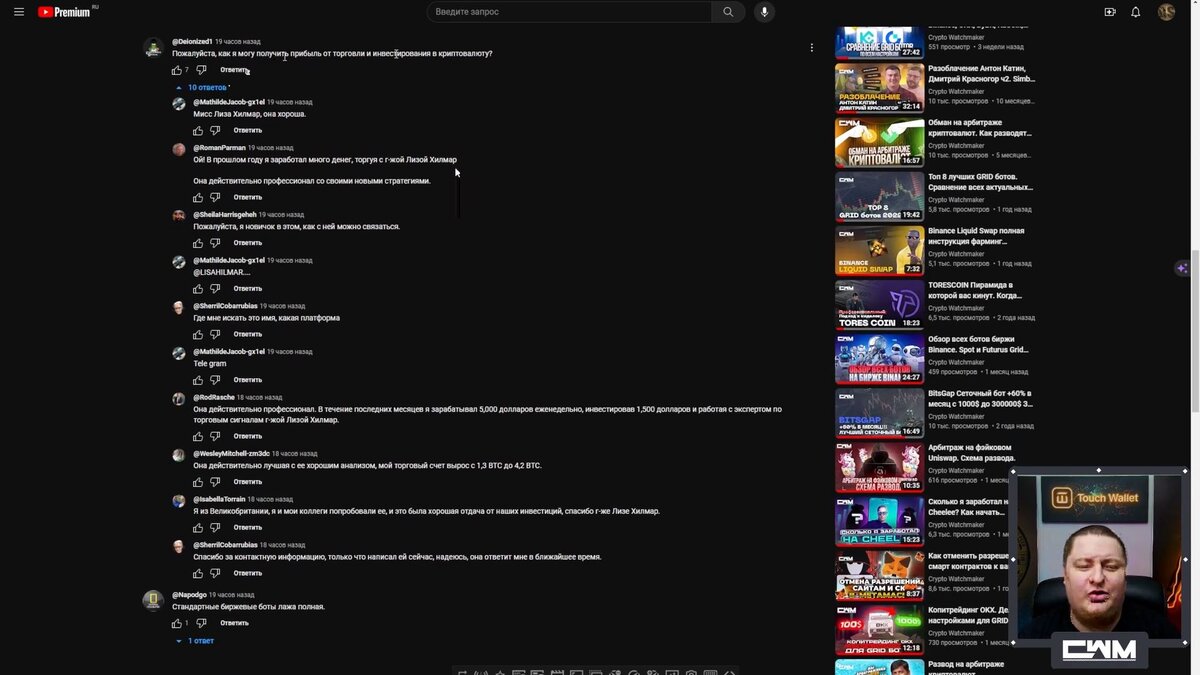Click Ответить under @SheilaHarrisgeheh's reply
The image size is (1200, 675).
coord(248,243)
